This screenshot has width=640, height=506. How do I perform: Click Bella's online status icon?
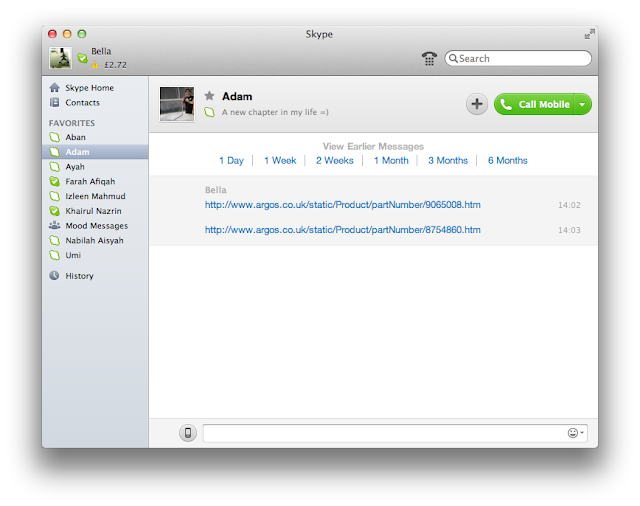pos(82,58)
